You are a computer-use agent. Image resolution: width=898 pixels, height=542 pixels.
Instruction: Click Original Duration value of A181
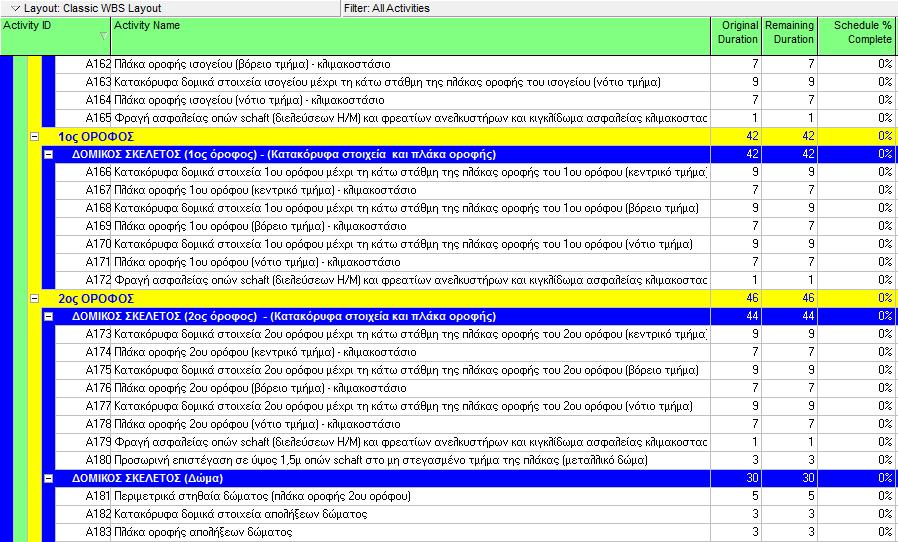[755, 496]
